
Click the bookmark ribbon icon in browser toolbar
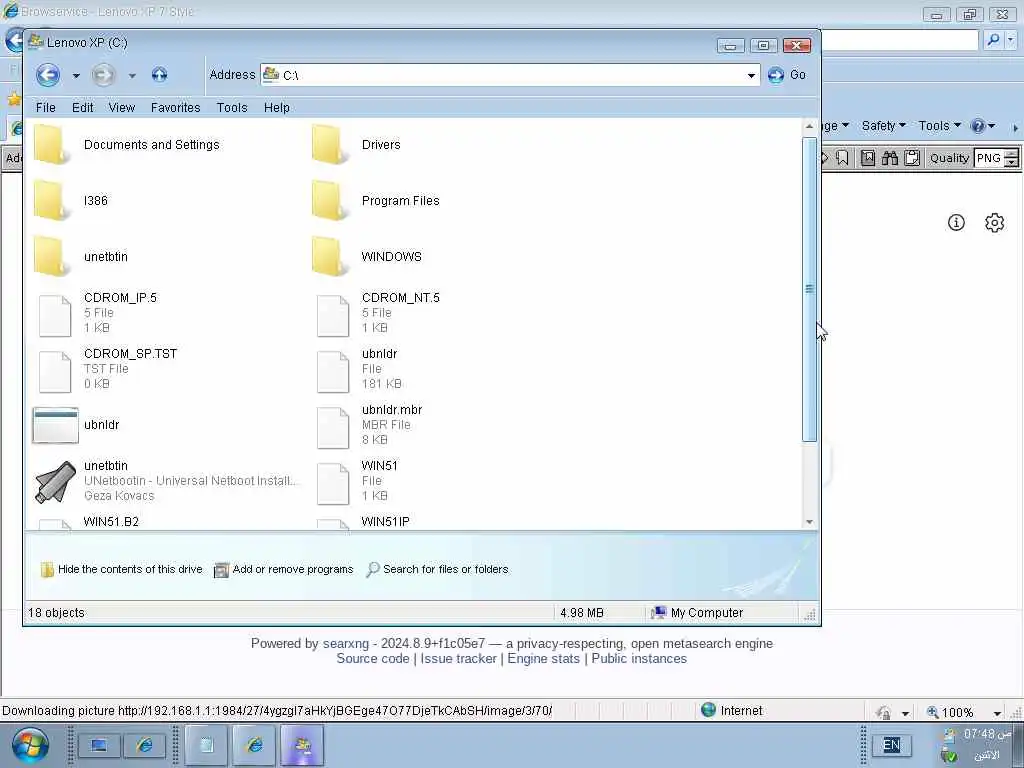point(842,158)
